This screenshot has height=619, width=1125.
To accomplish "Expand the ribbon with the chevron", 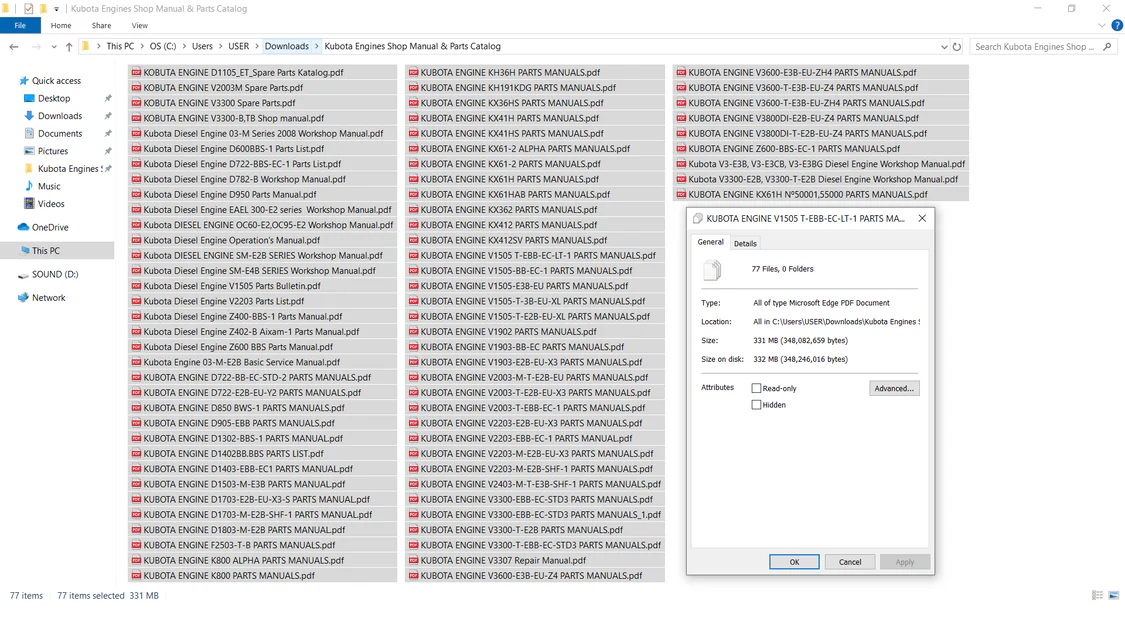I will [1103, 25].
